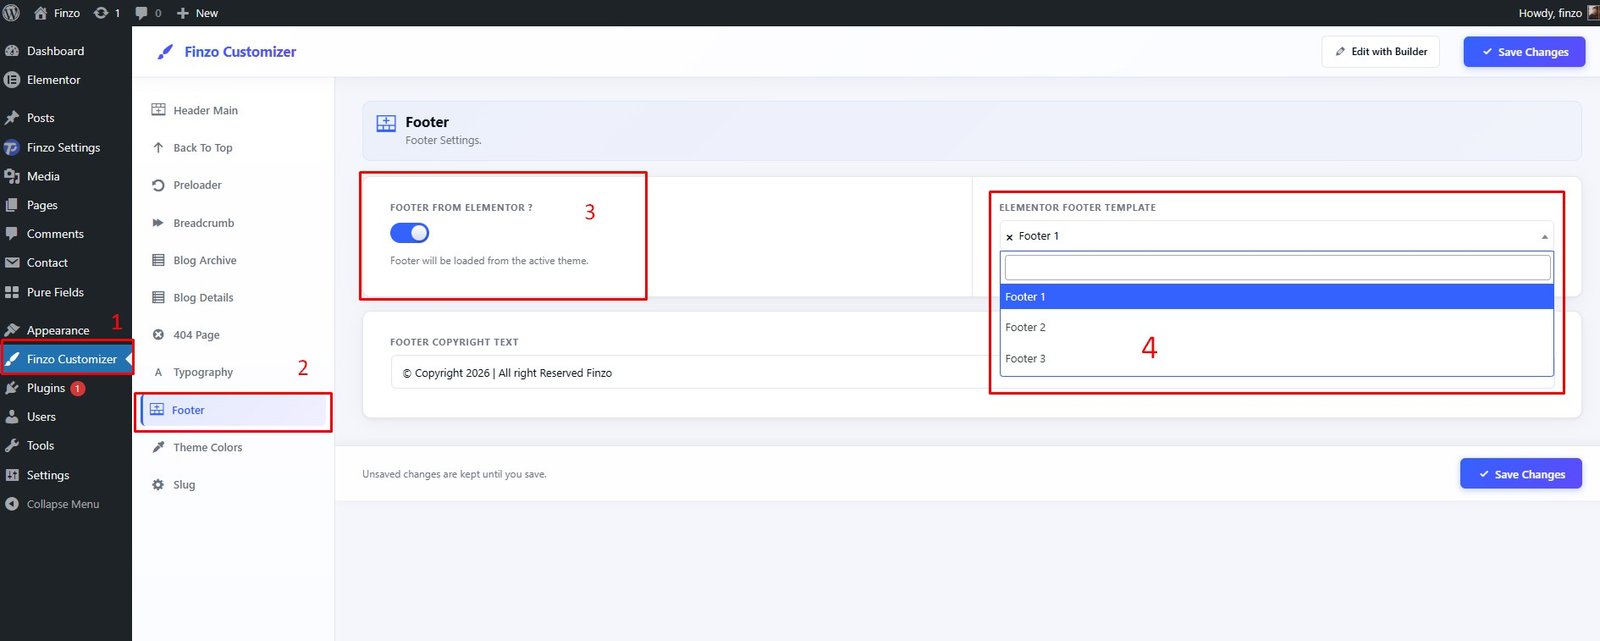Go to Posts menu
Viewport: 1600px width, 641px height.
click(x=40, y=118)
